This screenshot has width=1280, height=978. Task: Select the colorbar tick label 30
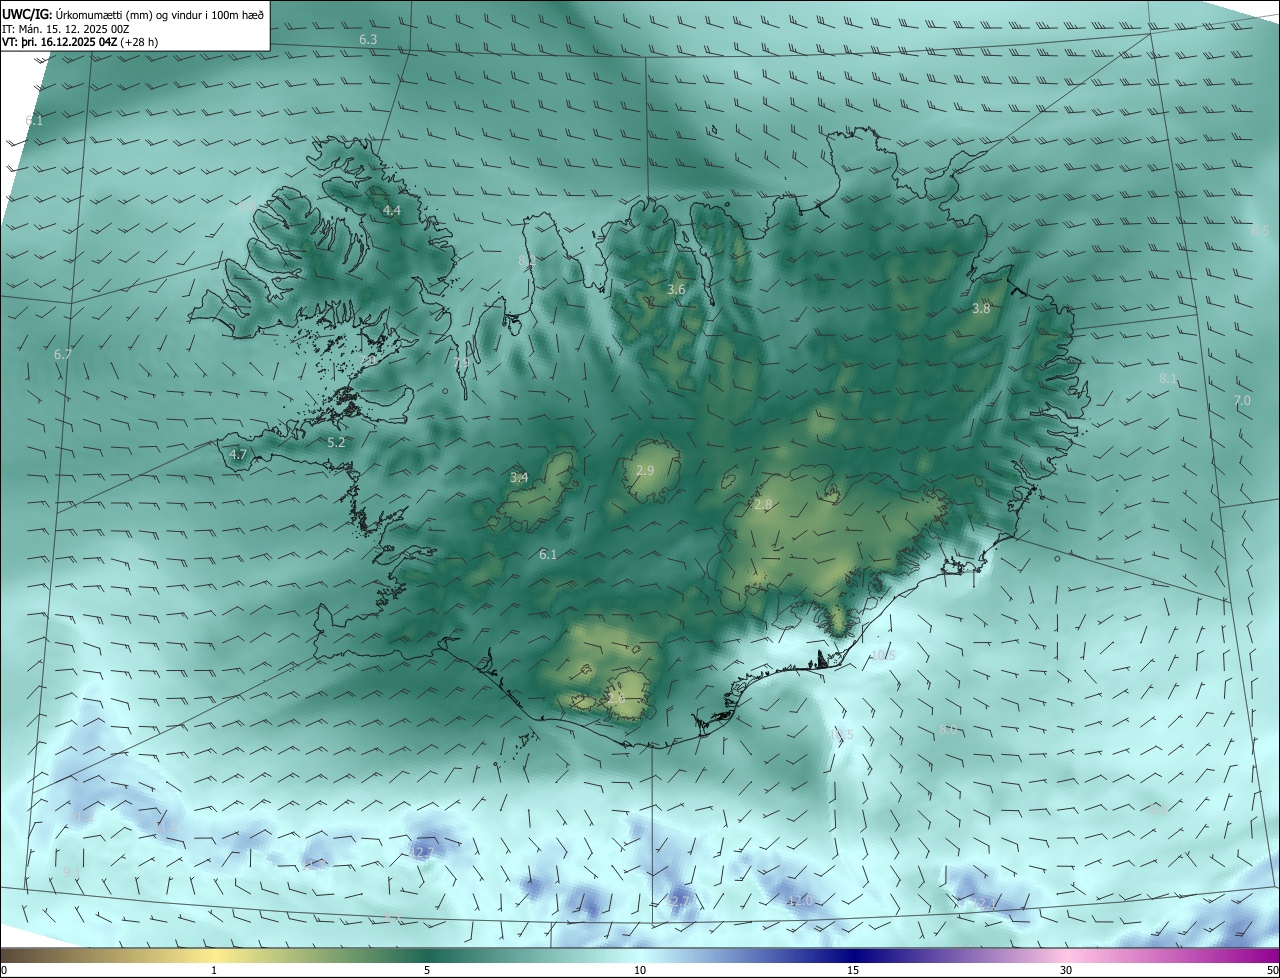point(1066,970)
